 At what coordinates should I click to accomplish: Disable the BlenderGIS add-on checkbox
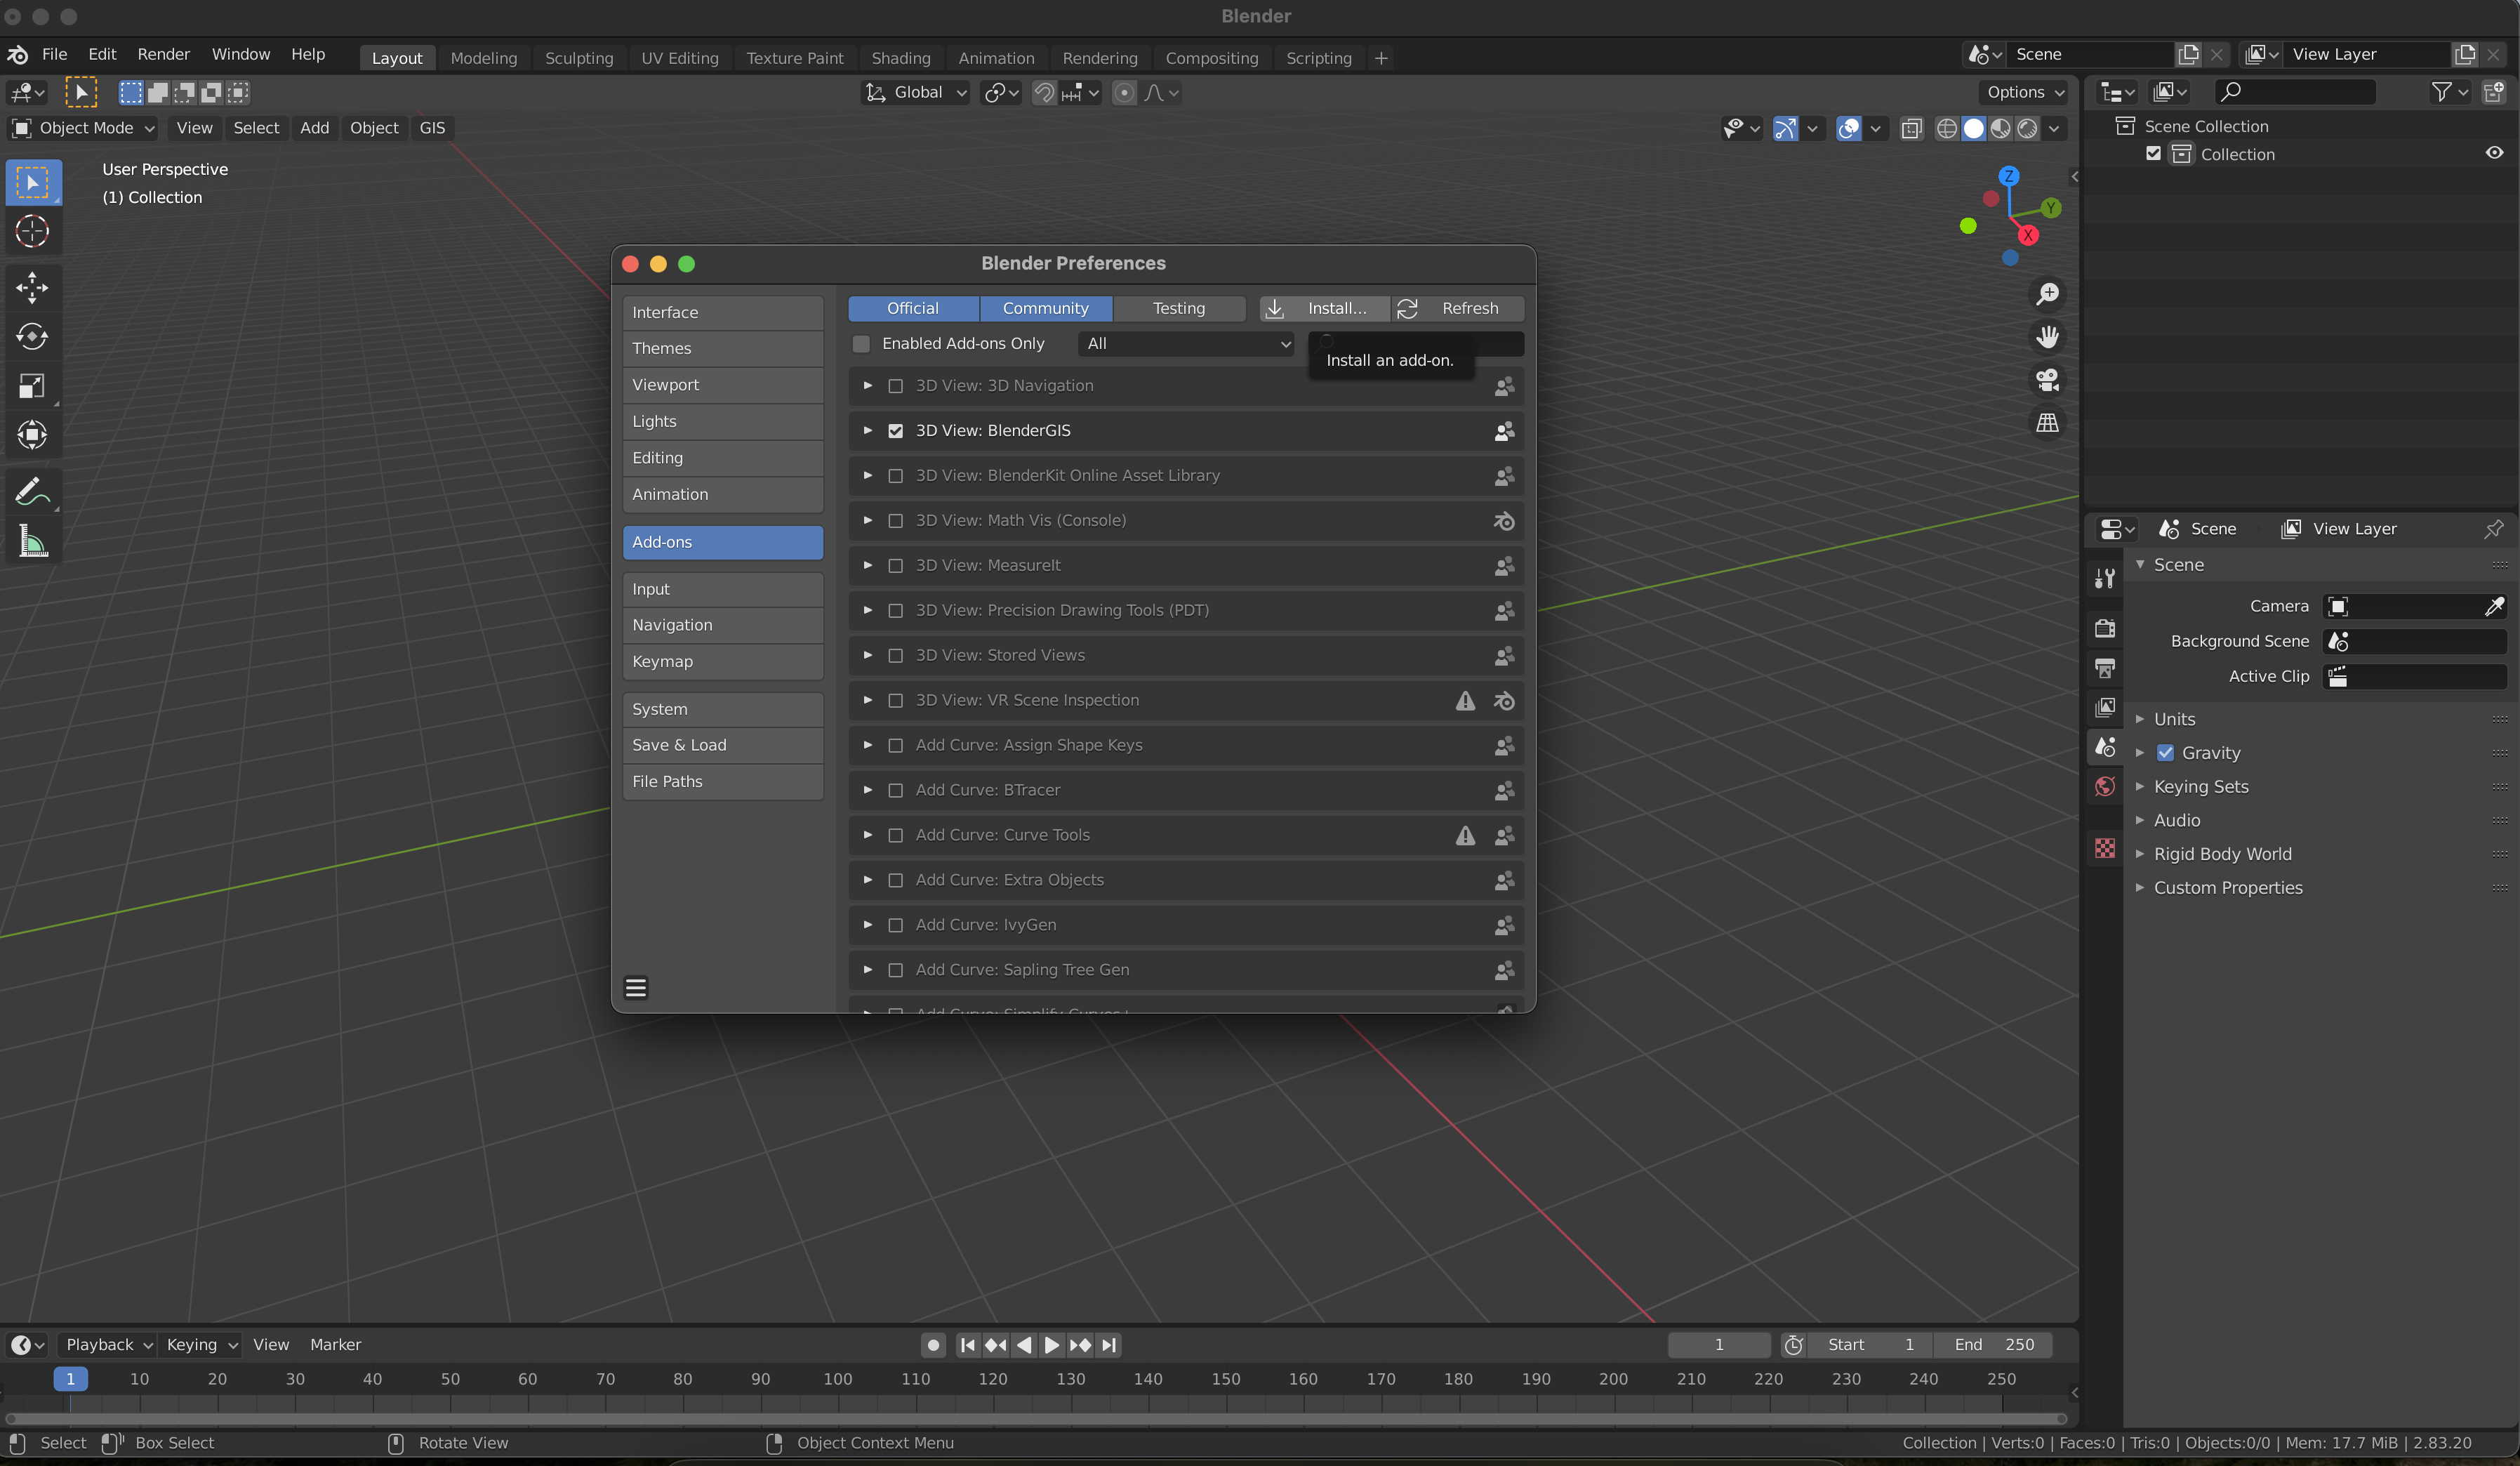(x=896, y=431)
